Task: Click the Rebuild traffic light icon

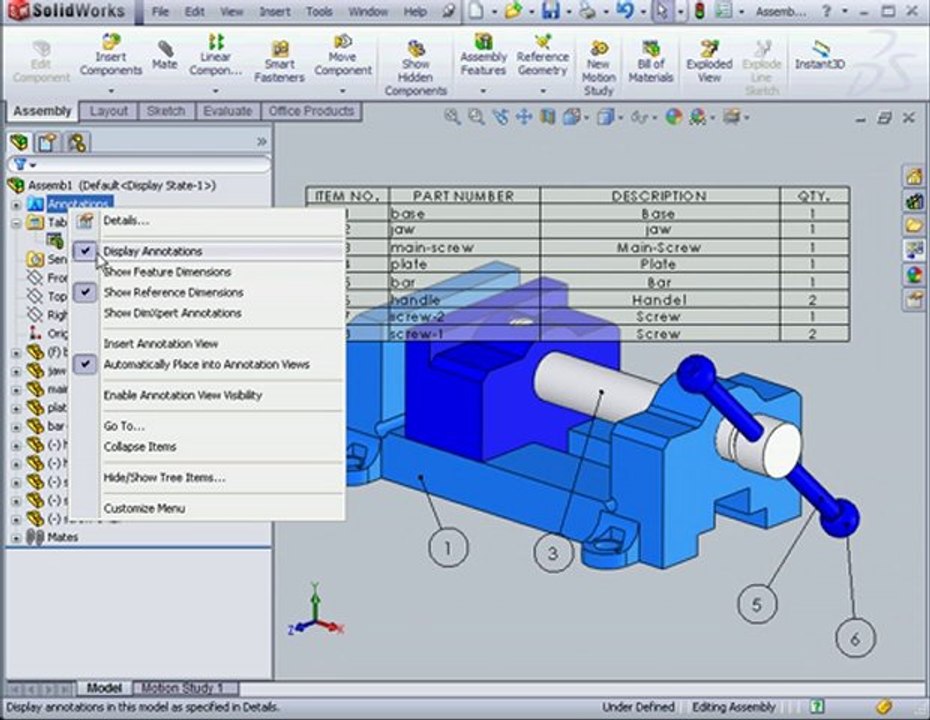Action: click(700, 11)
